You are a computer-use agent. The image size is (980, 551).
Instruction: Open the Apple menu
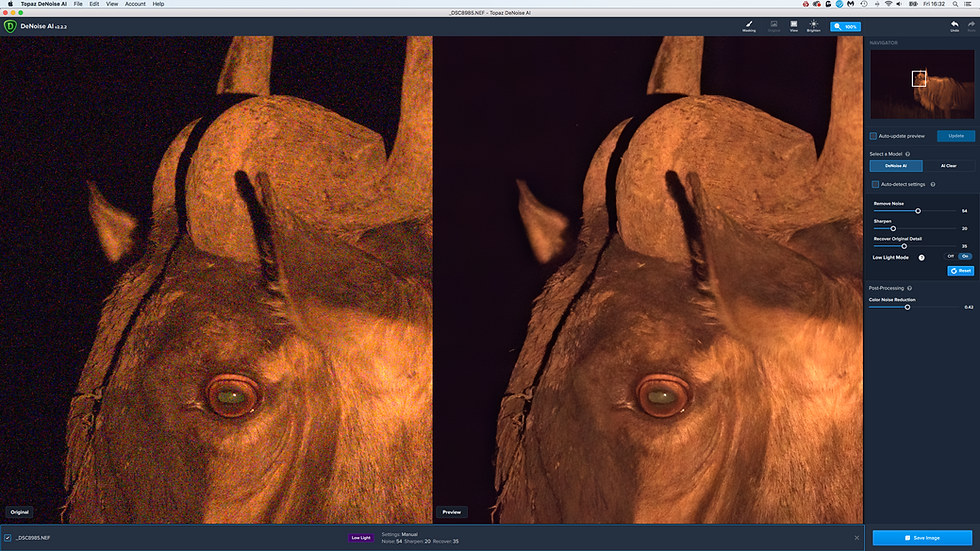(x=10, y=4)
